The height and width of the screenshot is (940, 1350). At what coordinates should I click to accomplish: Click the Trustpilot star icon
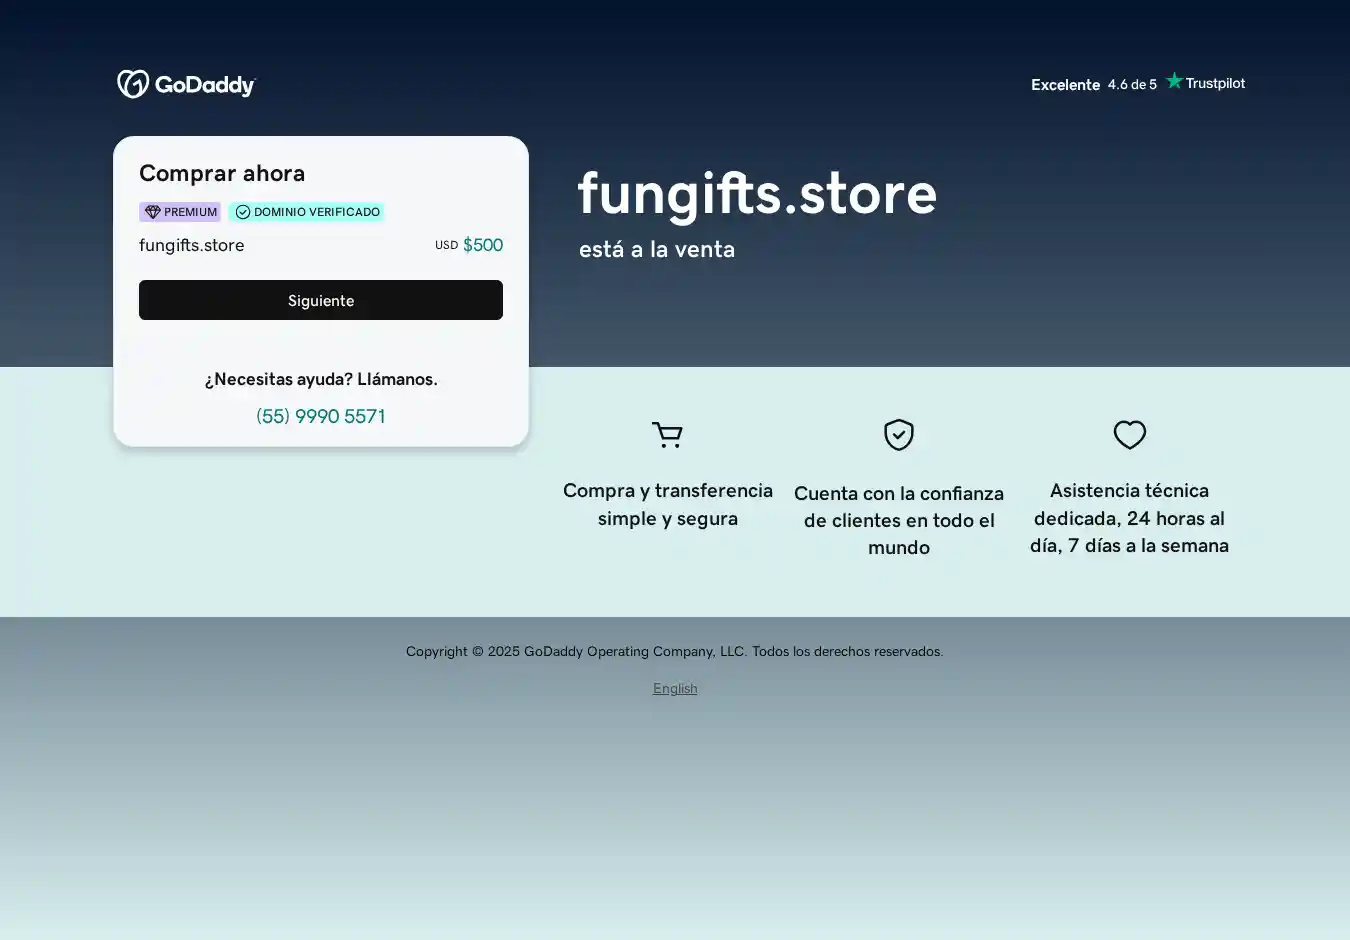point(1174,81)
